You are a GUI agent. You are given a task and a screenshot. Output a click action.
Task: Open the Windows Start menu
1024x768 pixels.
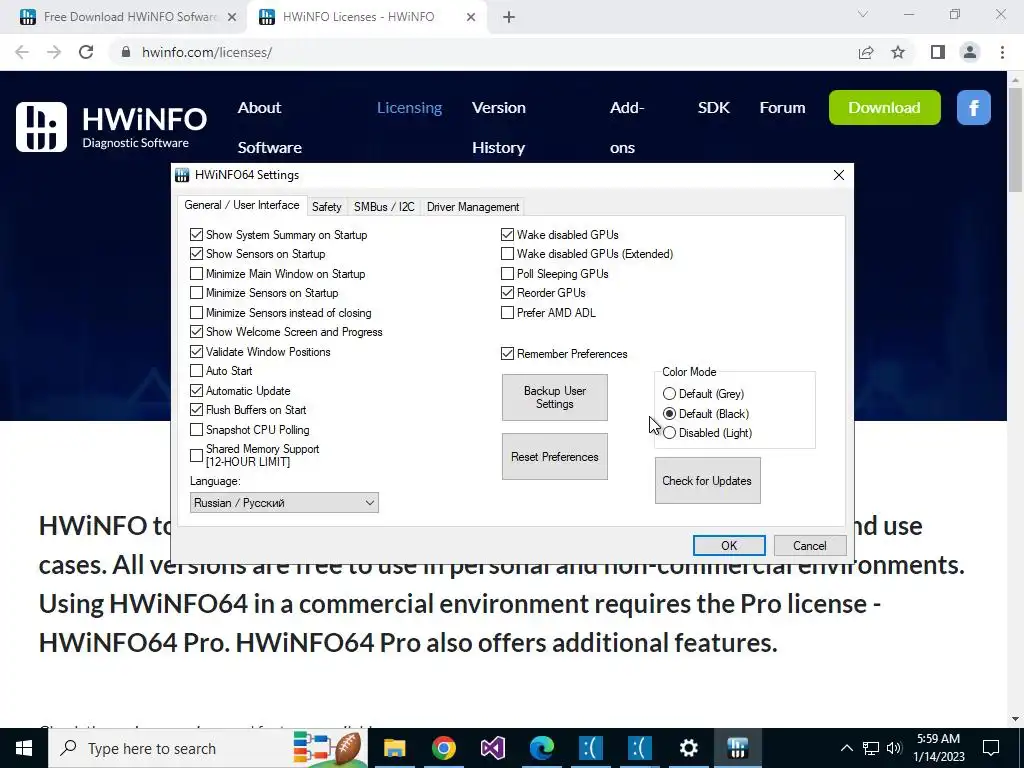click(24, 748)
